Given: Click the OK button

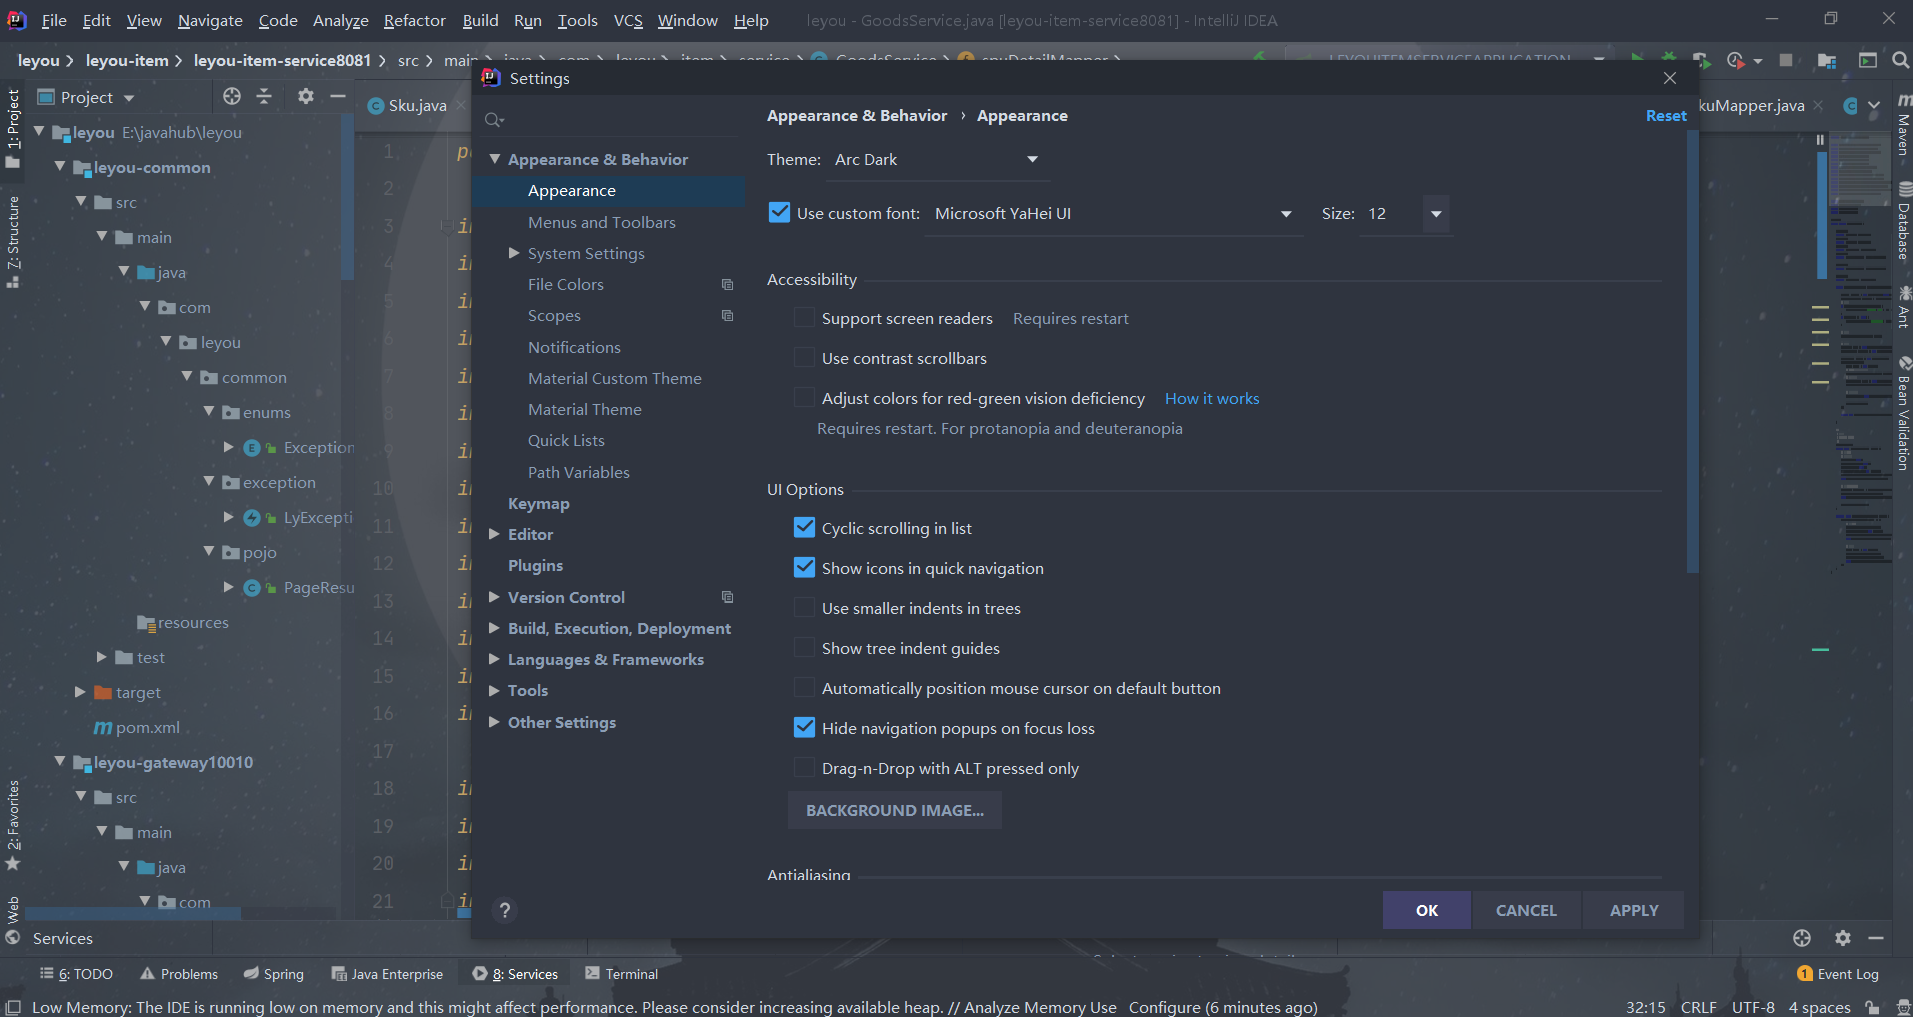Looking at the screenshot, I should click(x=1426, y=910).
